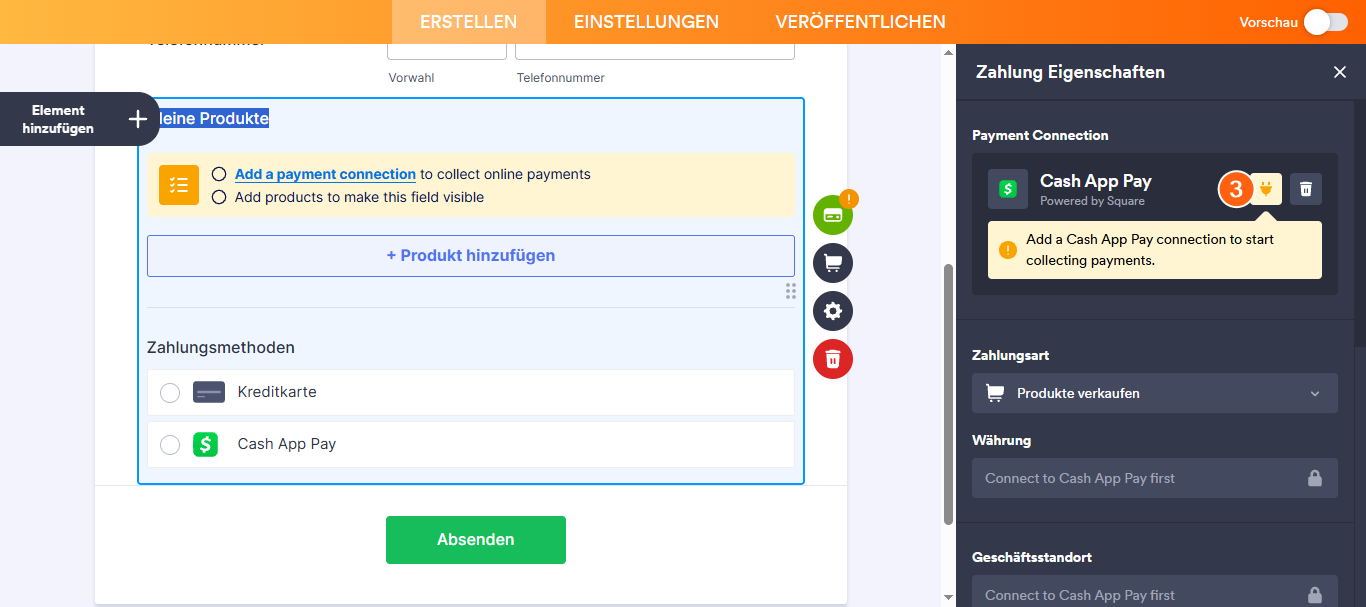Click the Element hinzufügen plus button
The height and width of the screenshot is (607, 1366).
pos(138,119)
